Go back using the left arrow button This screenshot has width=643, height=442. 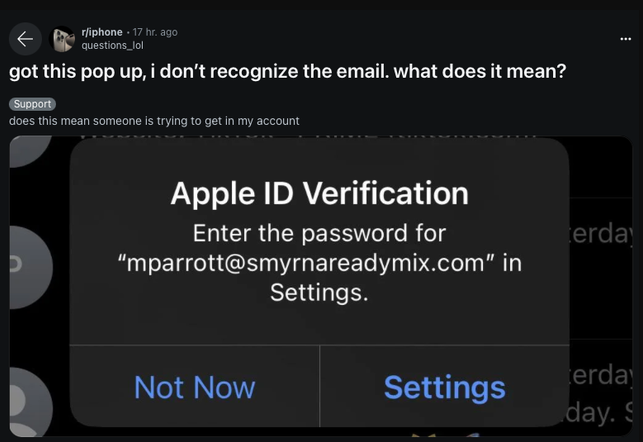[x=25, y=39]
